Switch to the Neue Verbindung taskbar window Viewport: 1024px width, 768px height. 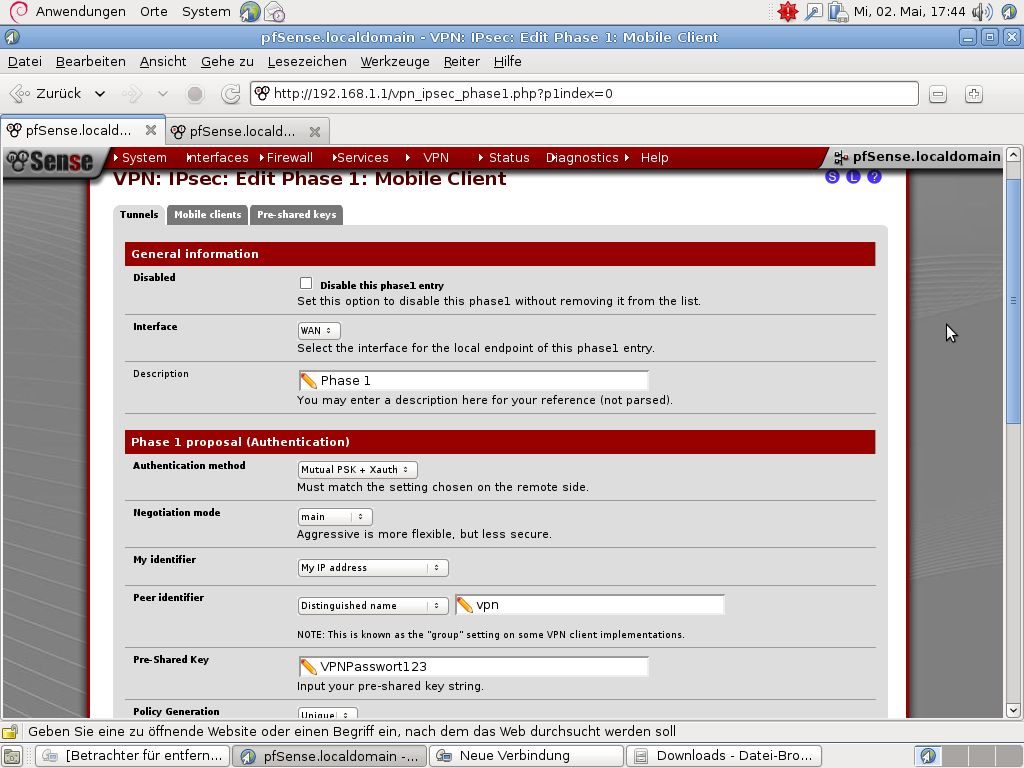(x=526, y=756)
